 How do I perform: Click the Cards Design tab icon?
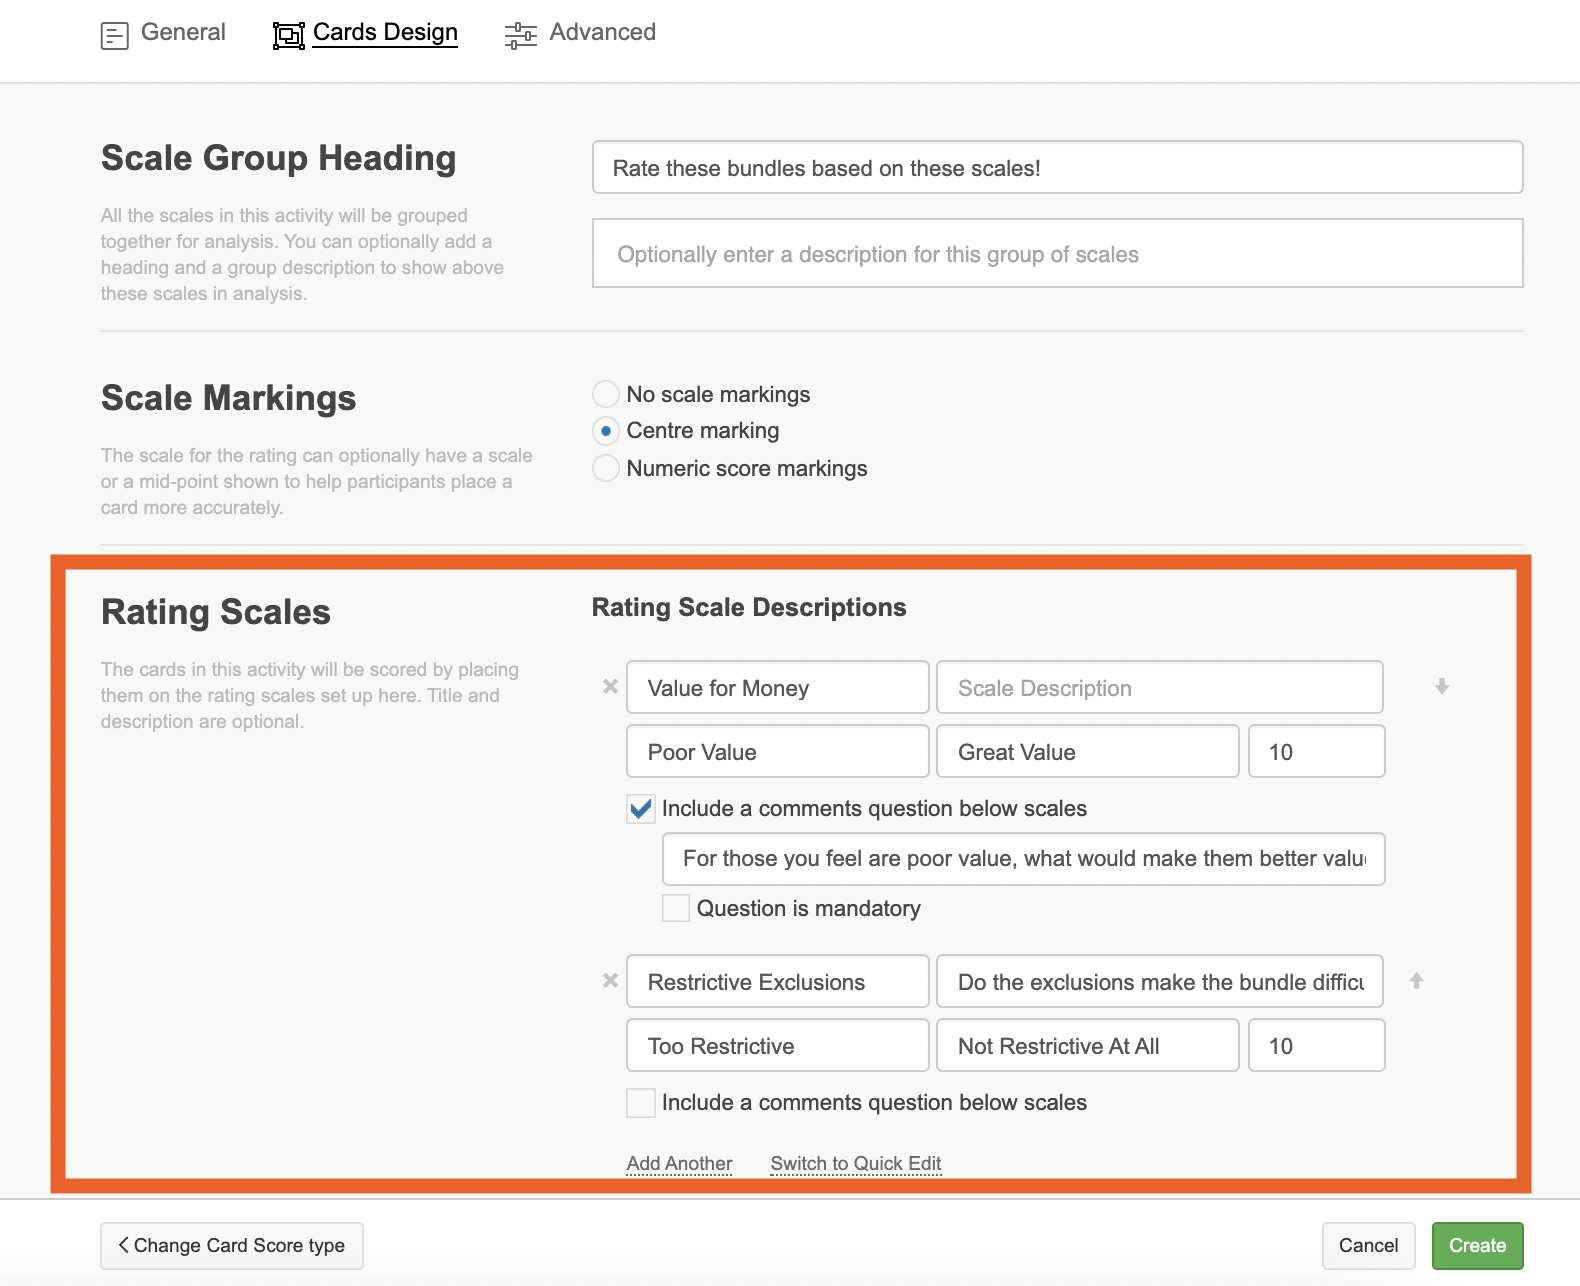pyautogui.click(x=288, y=36)
